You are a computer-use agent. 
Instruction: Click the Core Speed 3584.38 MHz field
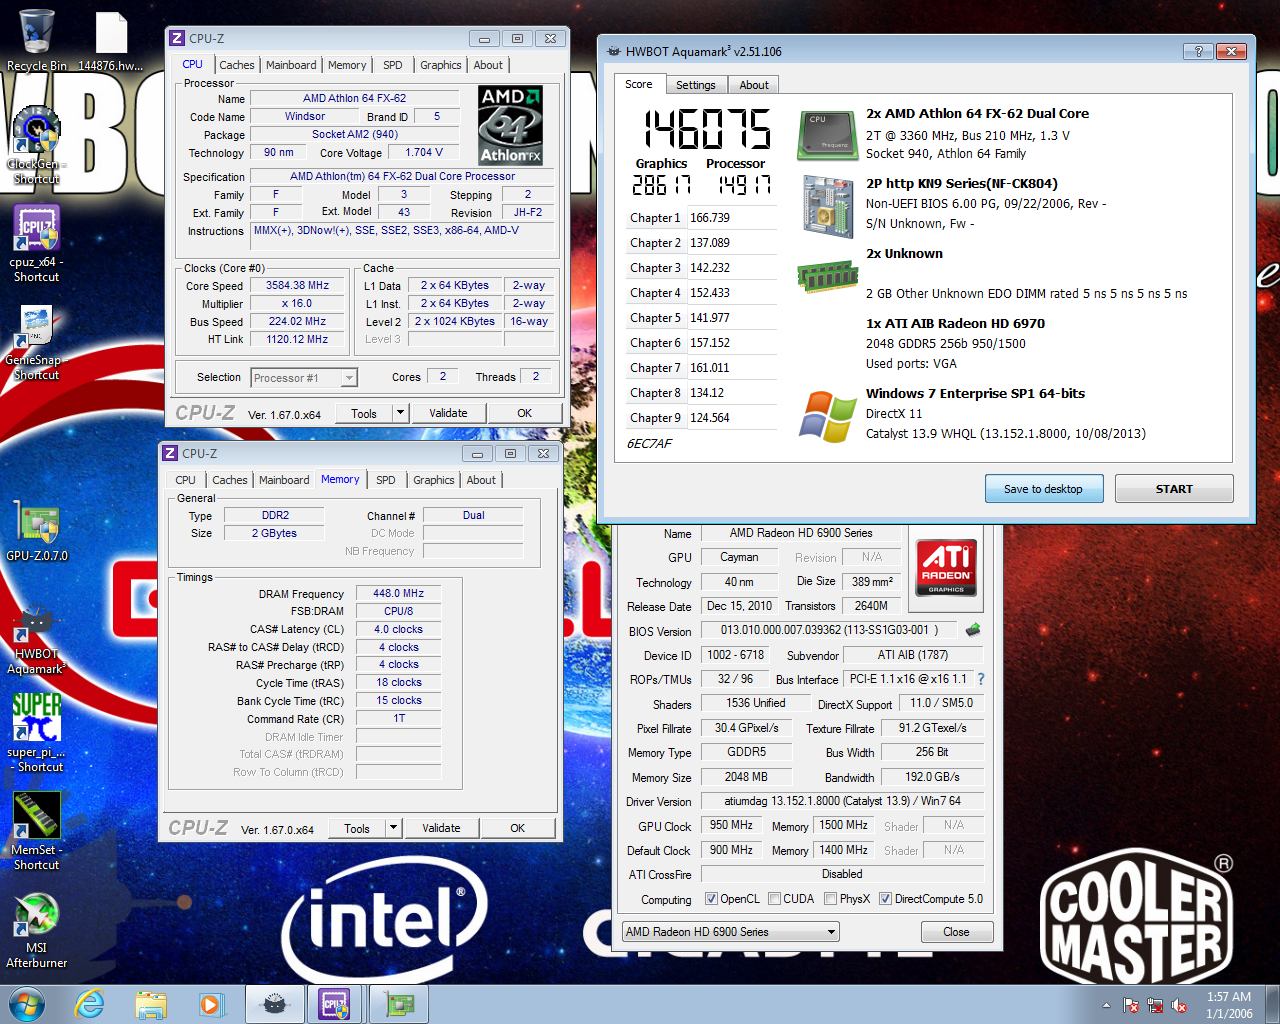pos(297,286)
